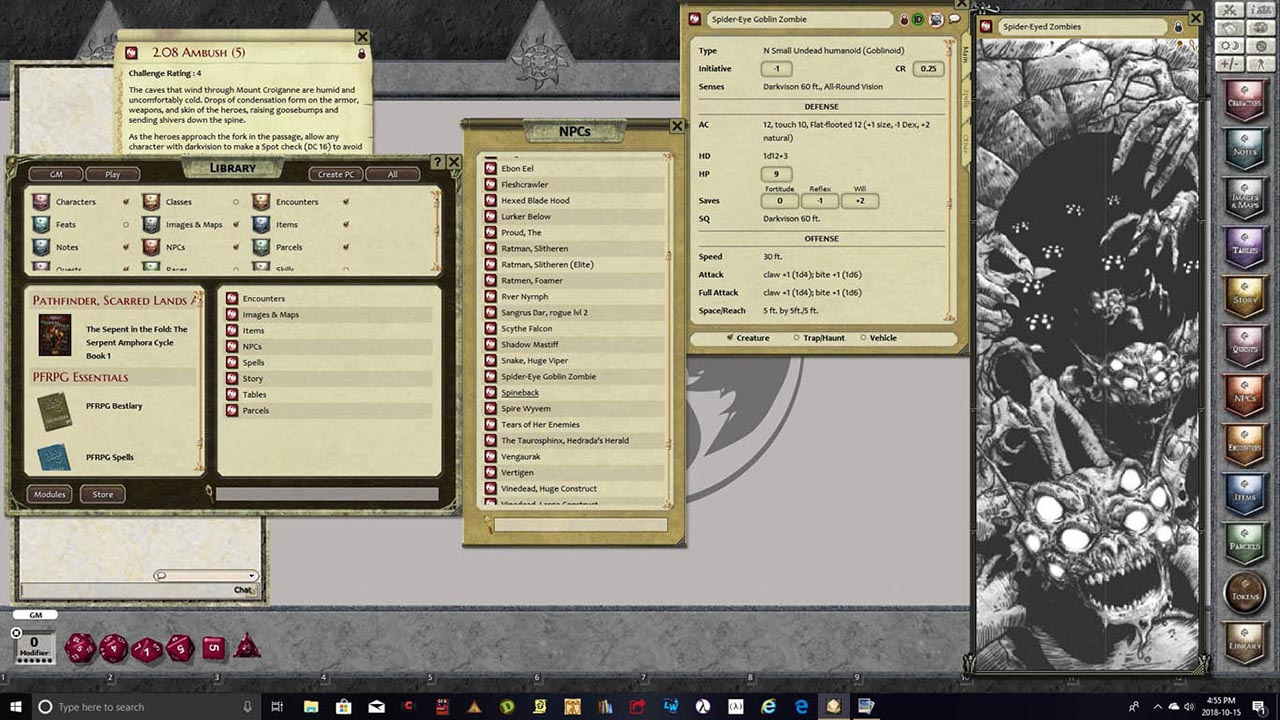Open the chat mode dropdown arrow

(251, 576)
